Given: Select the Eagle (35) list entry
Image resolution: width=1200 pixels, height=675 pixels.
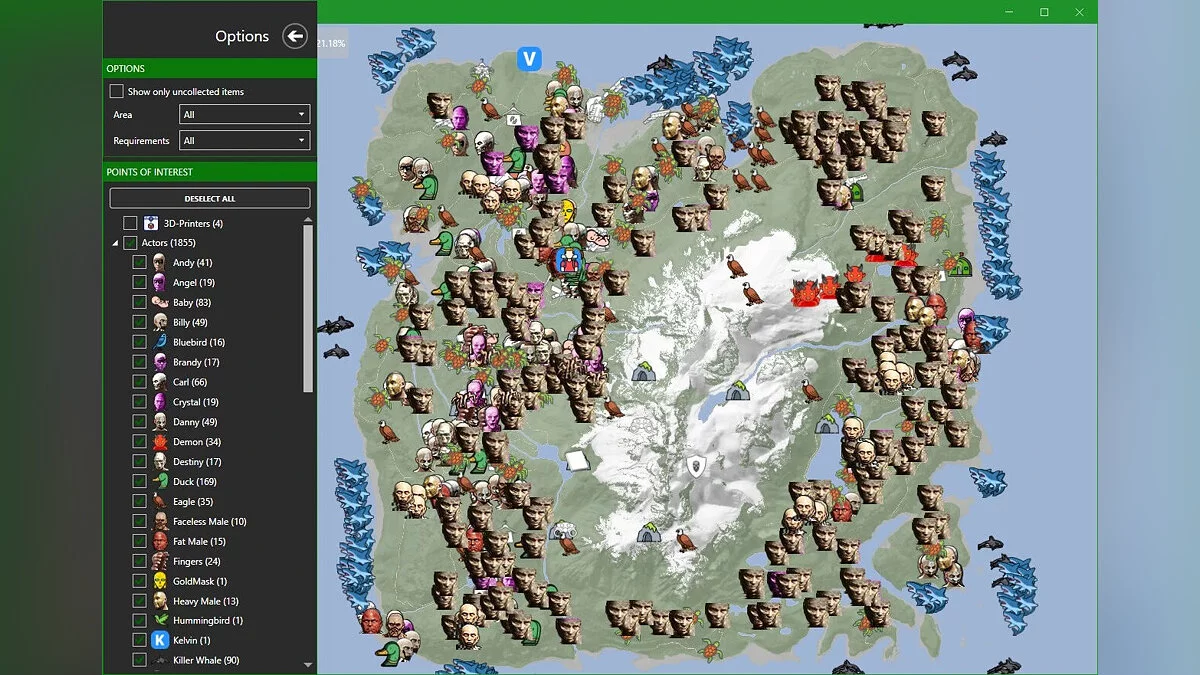Looking at the screenshot, I should point(192,502).
